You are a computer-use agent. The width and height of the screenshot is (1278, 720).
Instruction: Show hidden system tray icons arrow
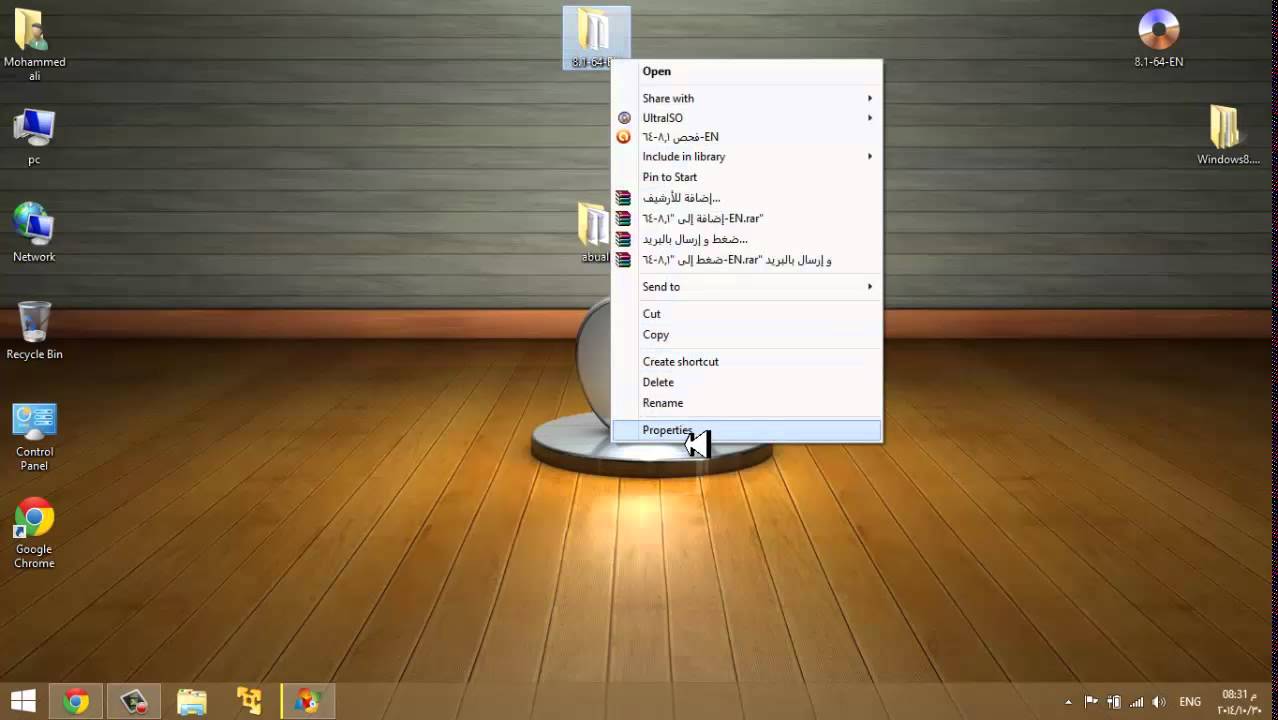[x=1068, y=702]
